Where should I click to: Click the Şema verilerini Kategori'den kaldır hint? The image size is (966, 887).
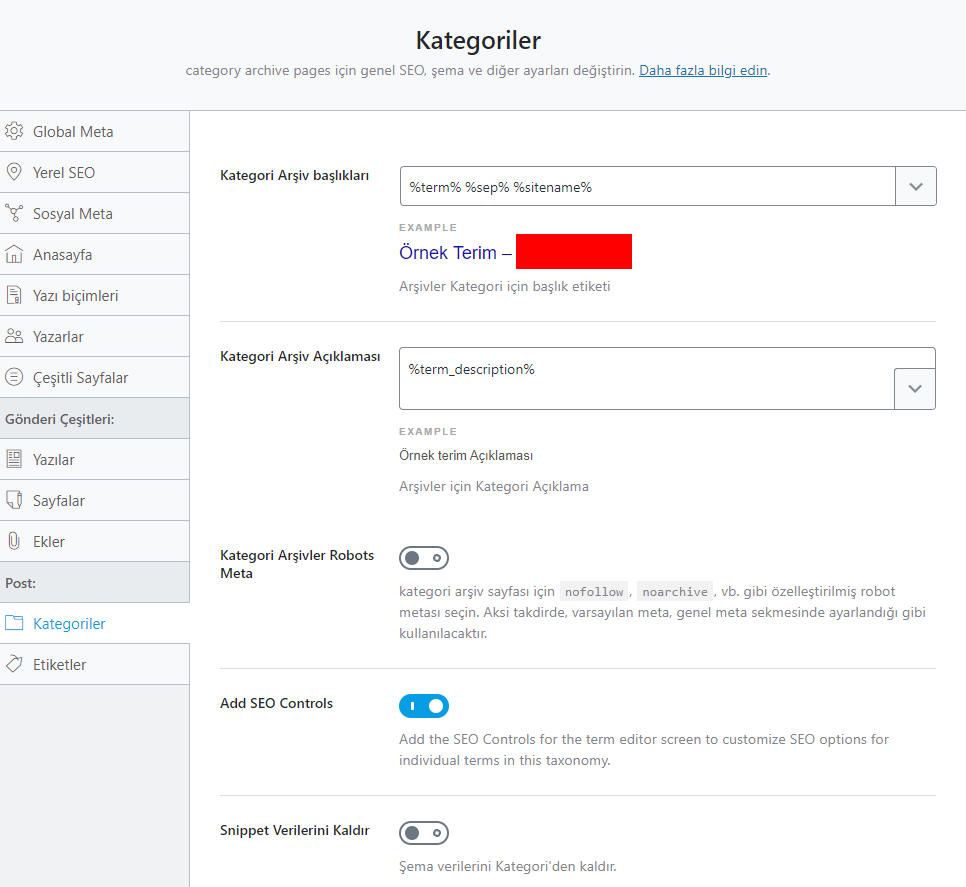pyautogui.click(x=508, y=867)
